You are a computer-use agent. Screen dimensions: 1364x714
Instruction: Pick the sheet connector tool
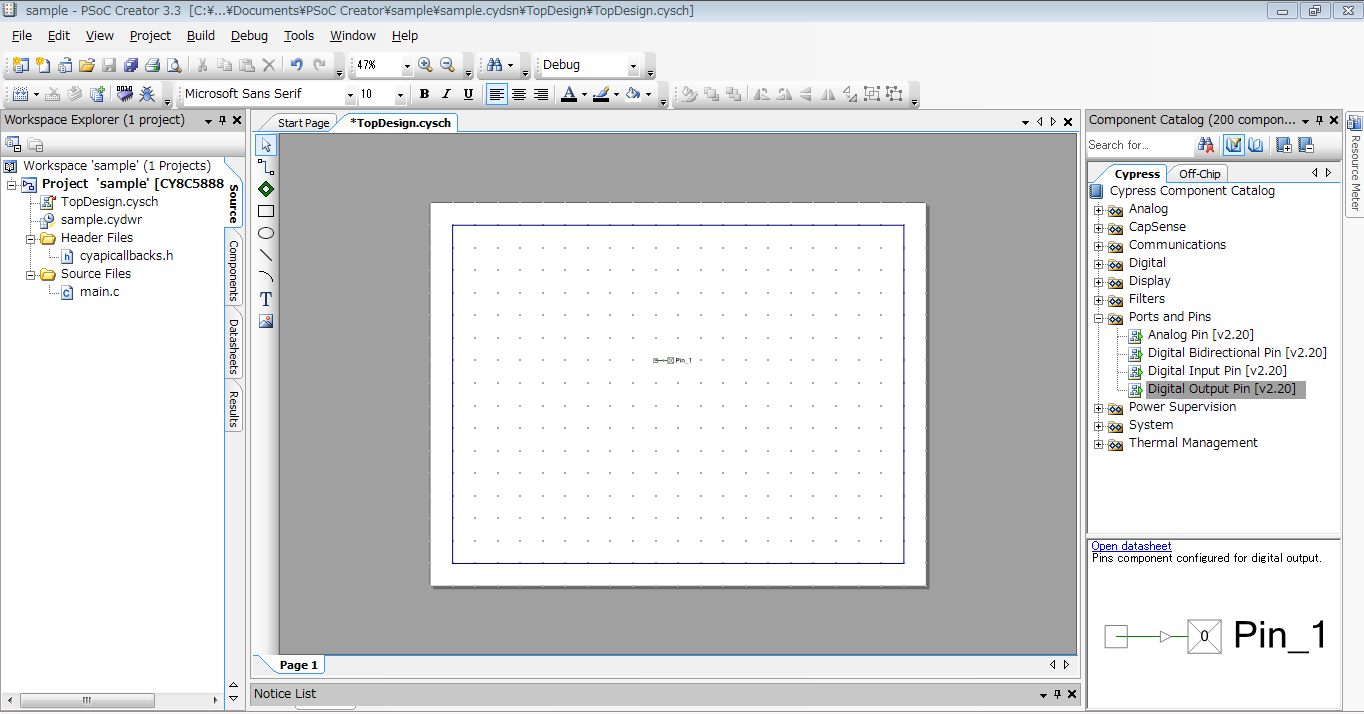pos(266,189)
